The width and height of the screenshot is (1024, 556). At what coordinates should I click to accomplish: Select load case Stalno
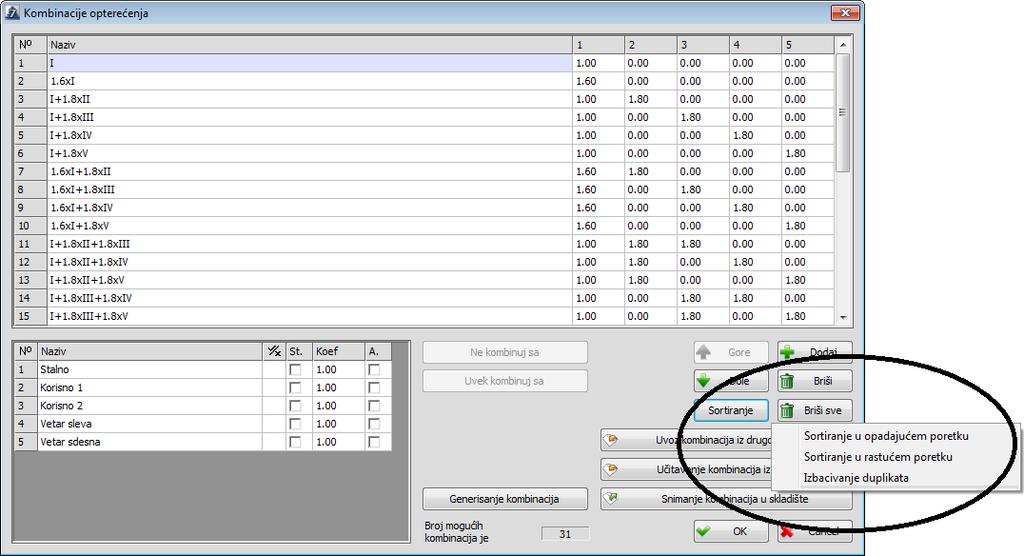tap(150, 370)
